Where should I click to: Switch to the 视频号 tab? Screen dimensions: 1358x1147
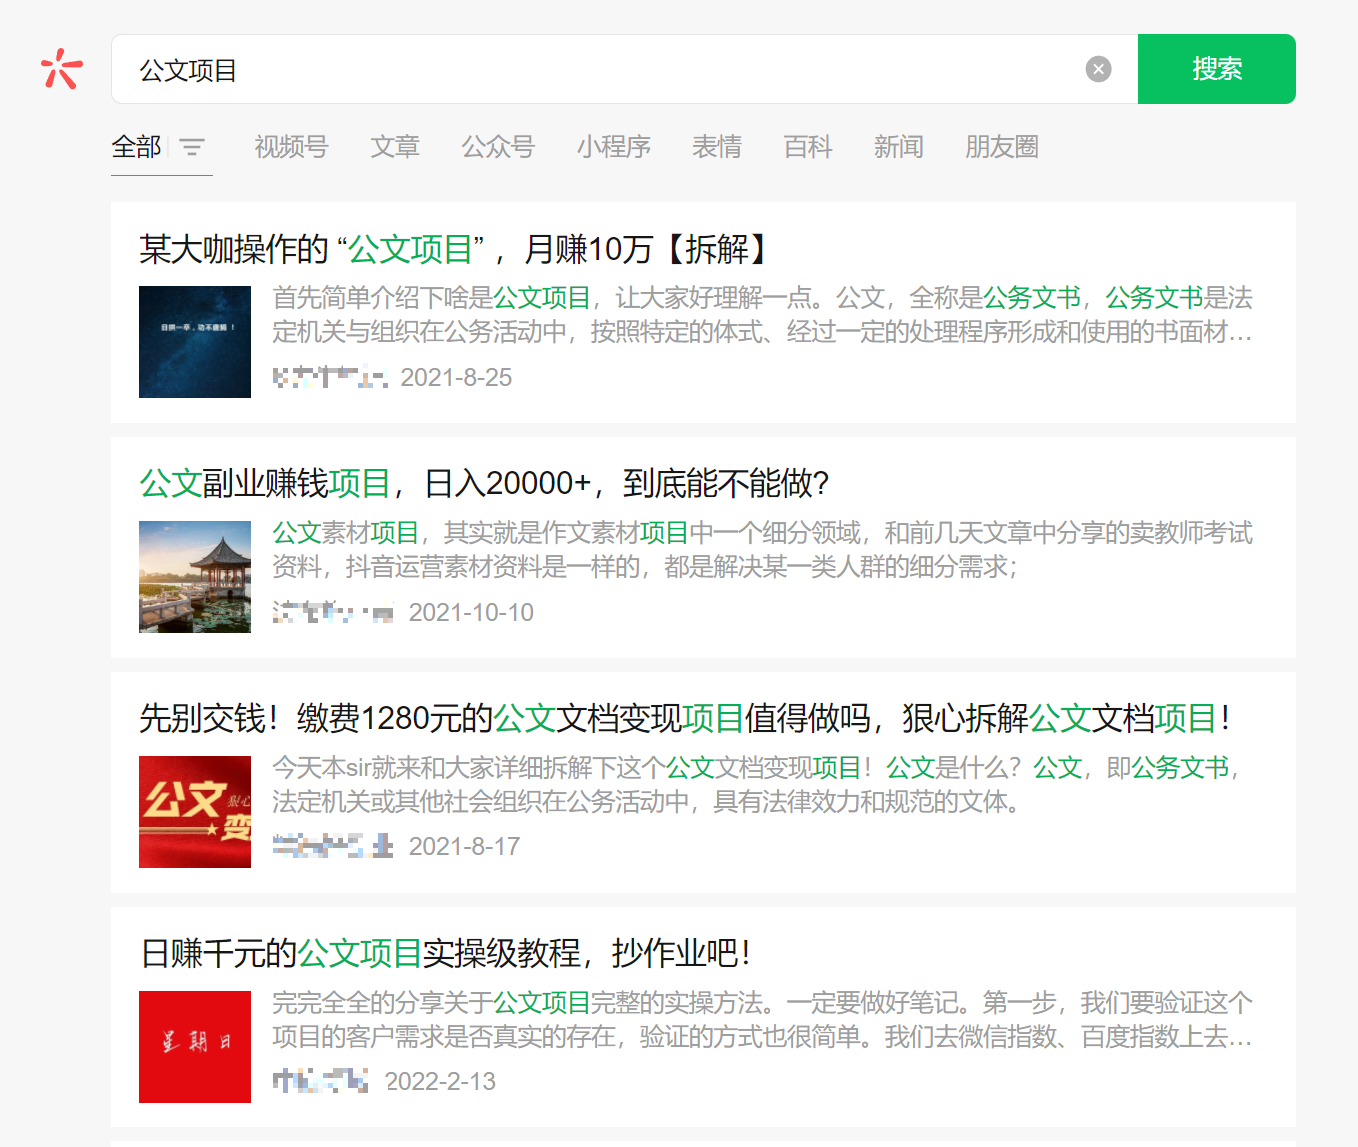pos(291,148)
